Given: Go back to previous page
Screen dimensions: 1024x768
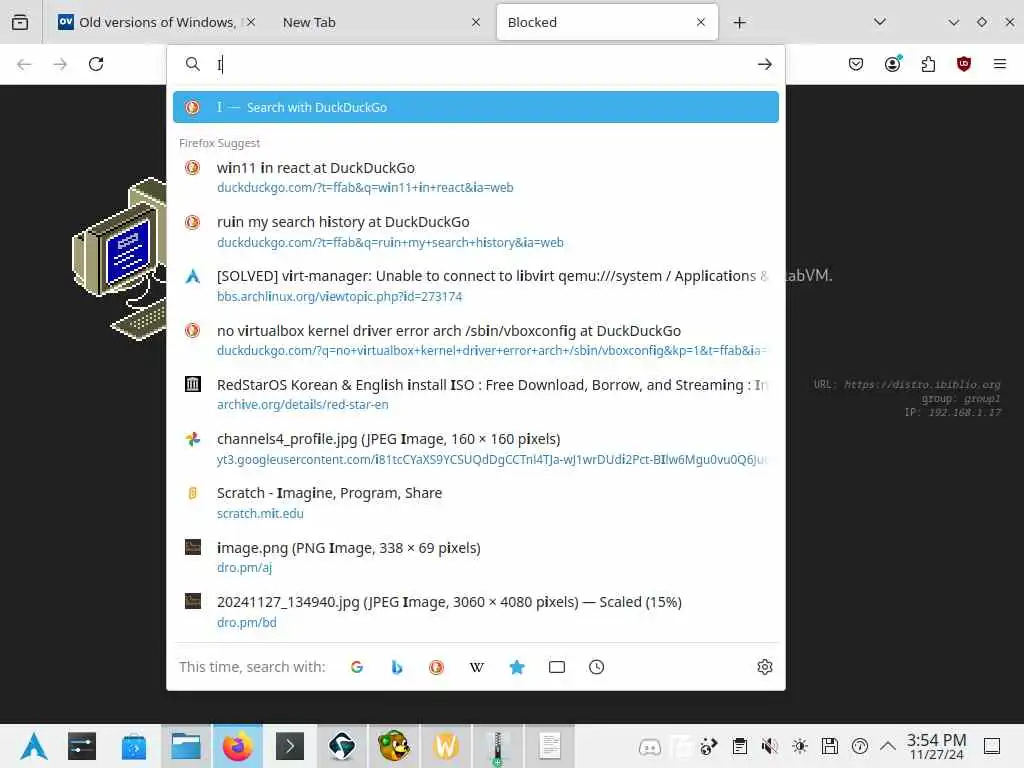Looking at the screenshot, I should [24, 64].
